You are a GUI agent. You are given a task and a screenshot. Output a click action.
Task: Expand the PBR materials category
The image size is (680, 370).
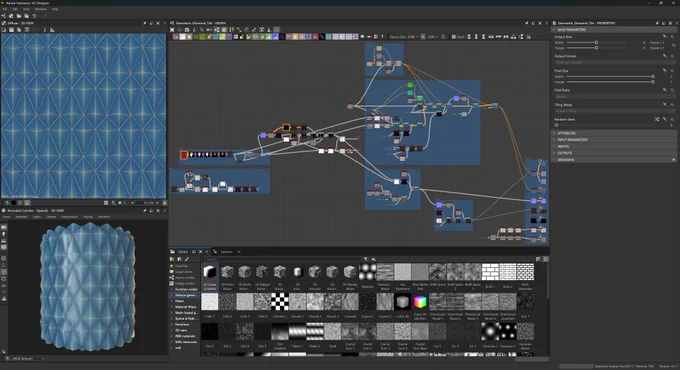point(172,336)
